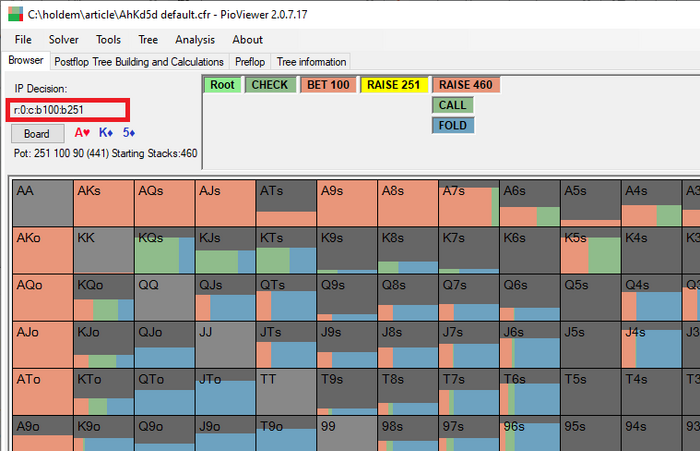
Task: Click the king of diamonds board card
Action: pos(106,133)
